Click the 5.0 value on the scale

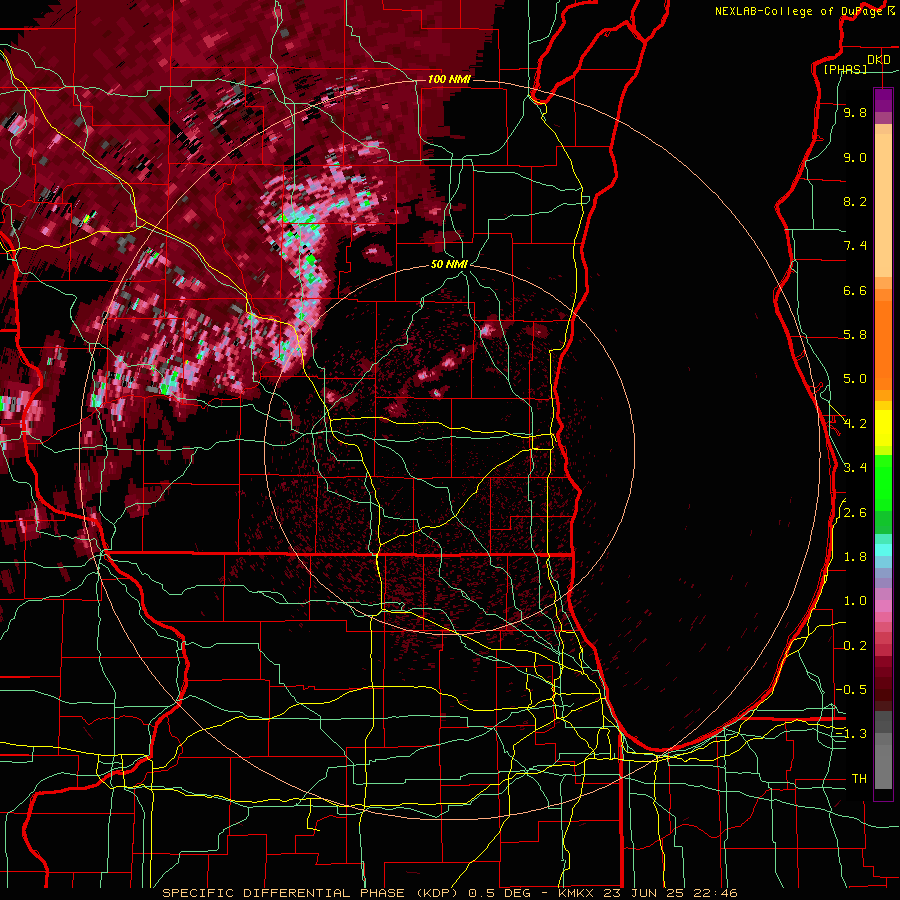(855, 379)
